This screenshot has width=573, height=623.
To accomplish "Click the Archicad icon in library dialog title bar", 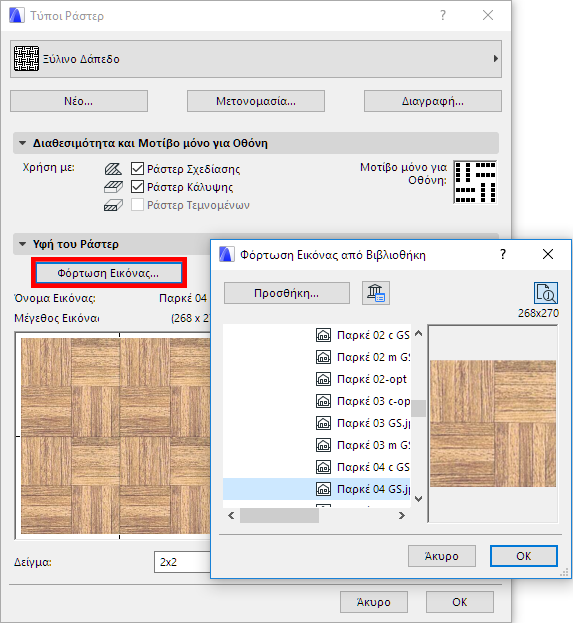I will pyautogui.click(x=226, y=254).
